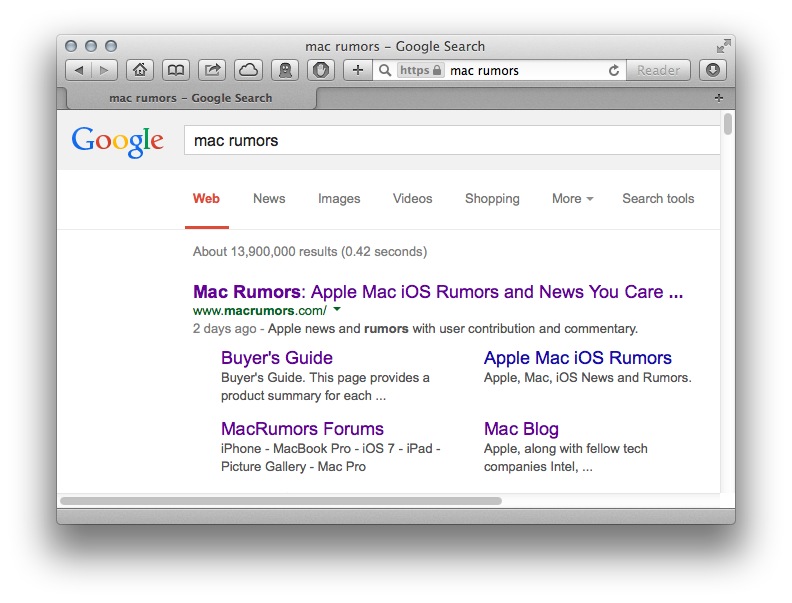792x603 pixels.
Task: Switch to the Shopping tab
Action: (x=492, y=198)
